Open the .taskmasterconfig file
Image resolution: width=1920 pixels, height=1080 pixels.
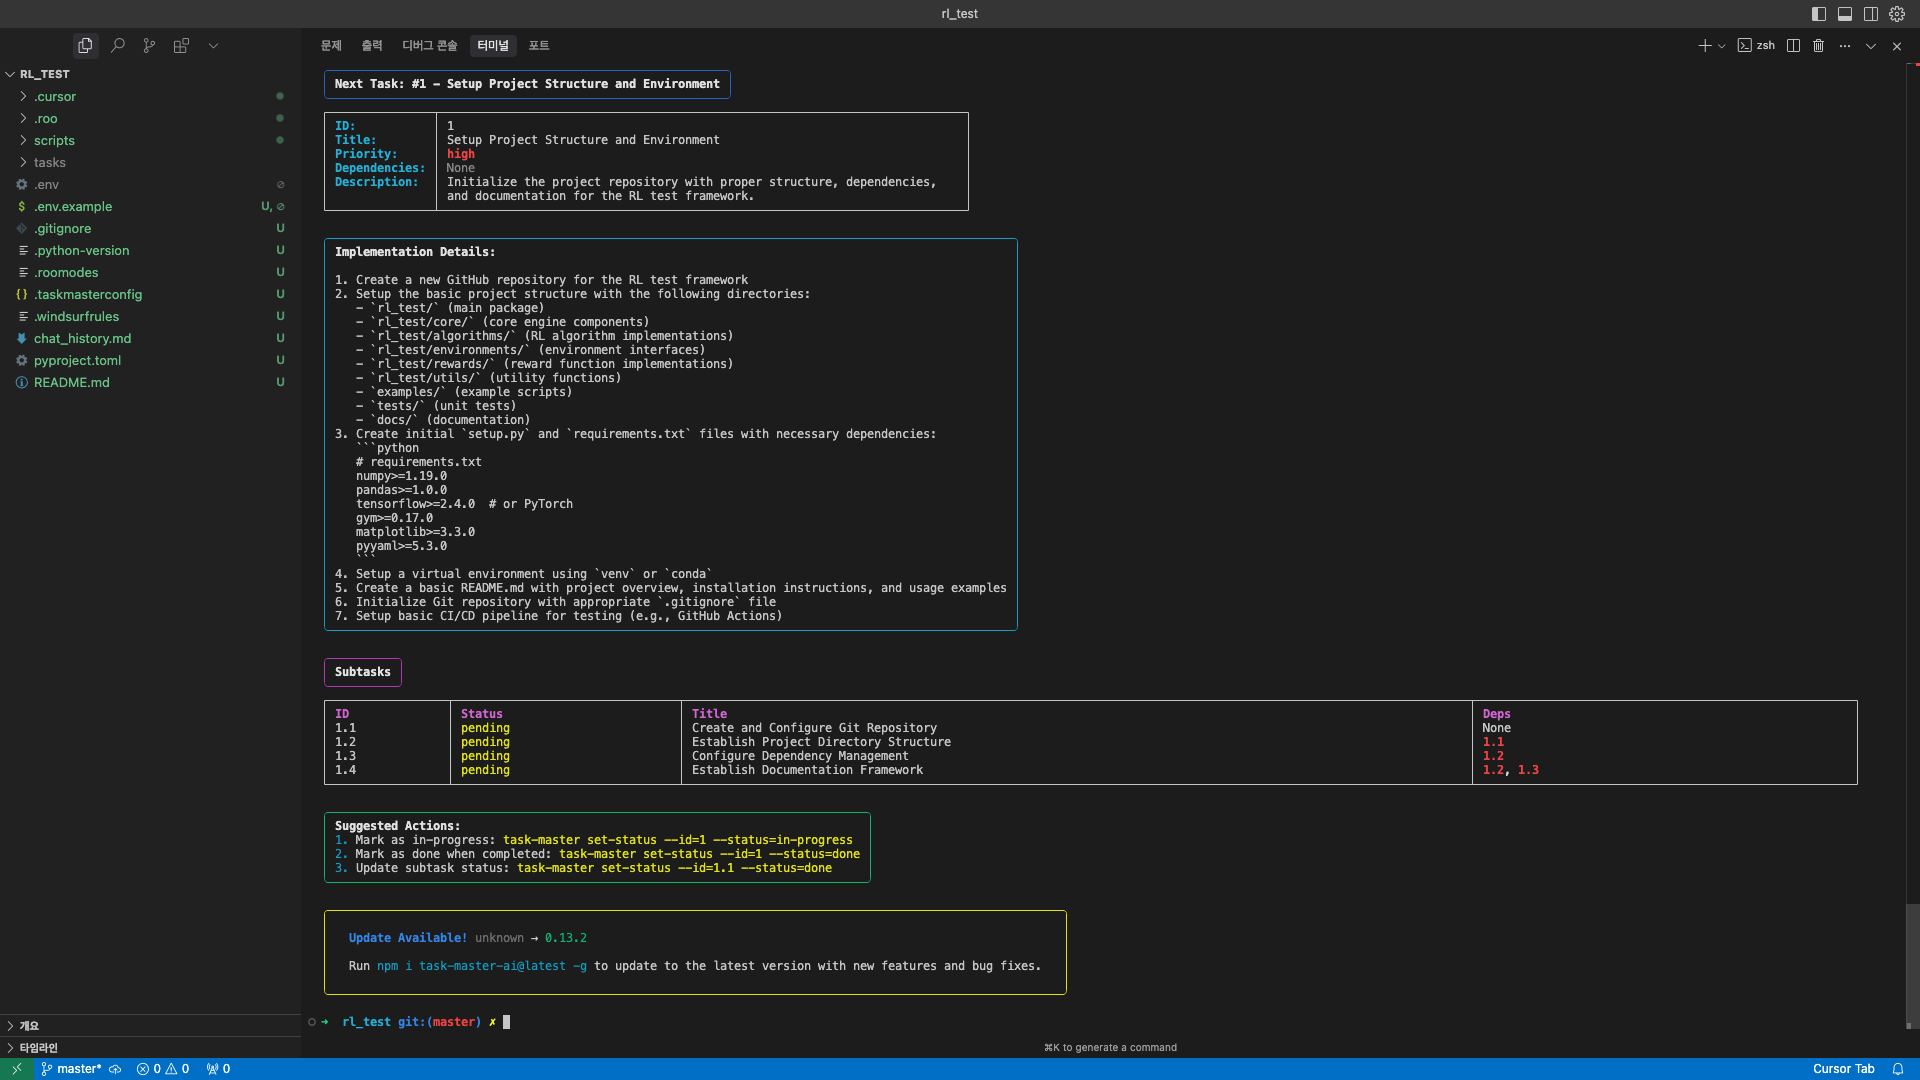[150, 295]
